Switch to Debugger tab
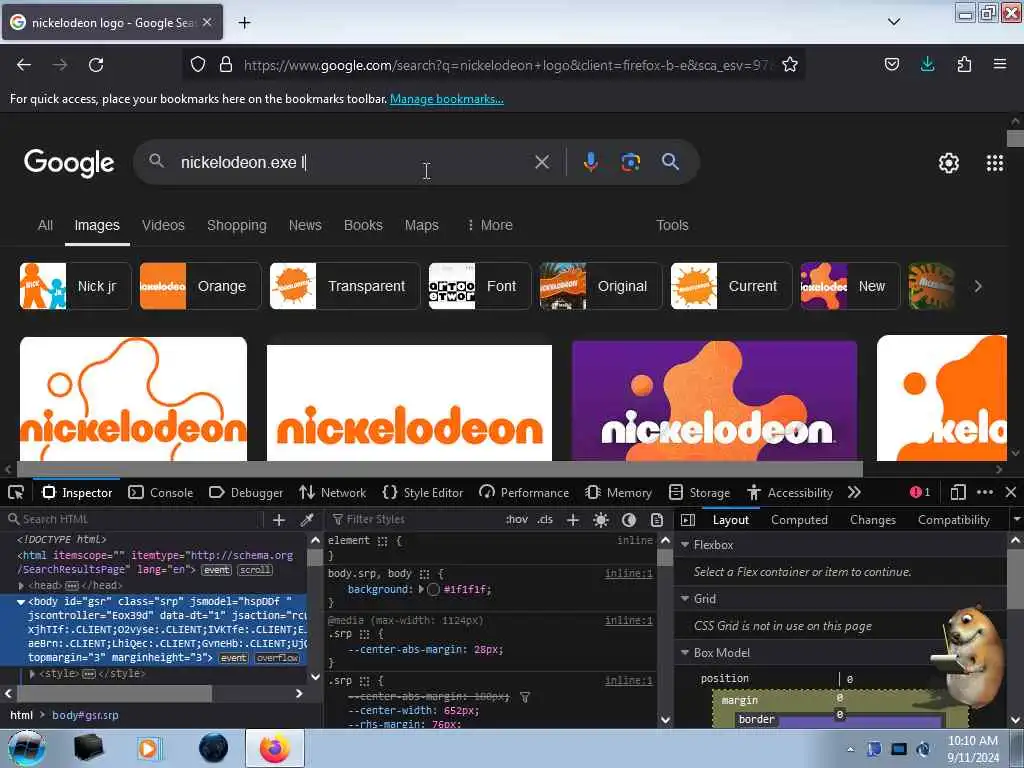The width and height of the screenshot is (1024, 768). 246,492
